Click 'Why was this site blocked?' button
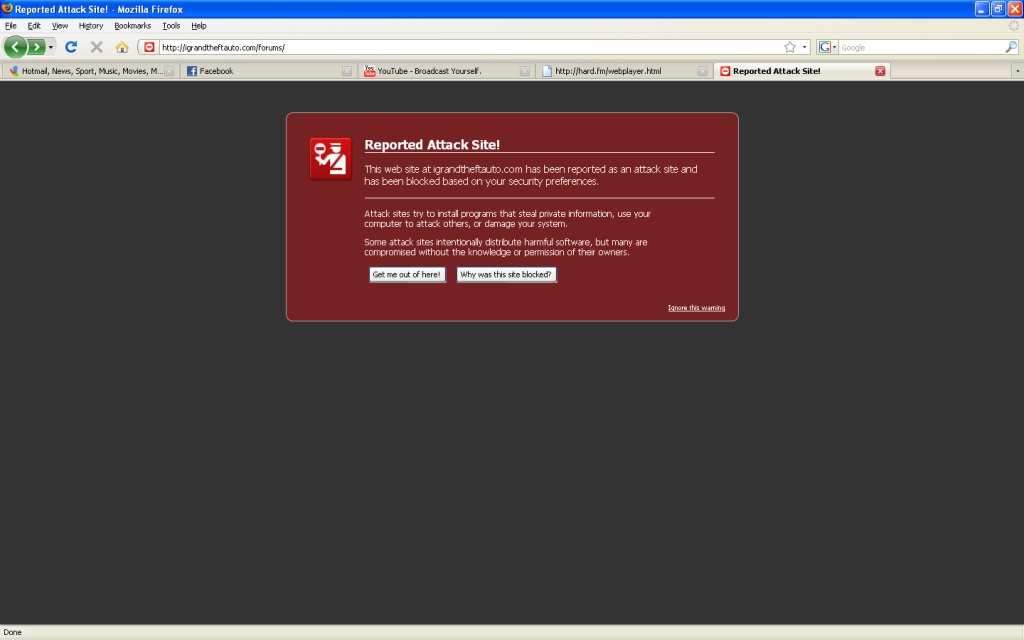This screenshot has height=640, width=1024. click(506, 275)
